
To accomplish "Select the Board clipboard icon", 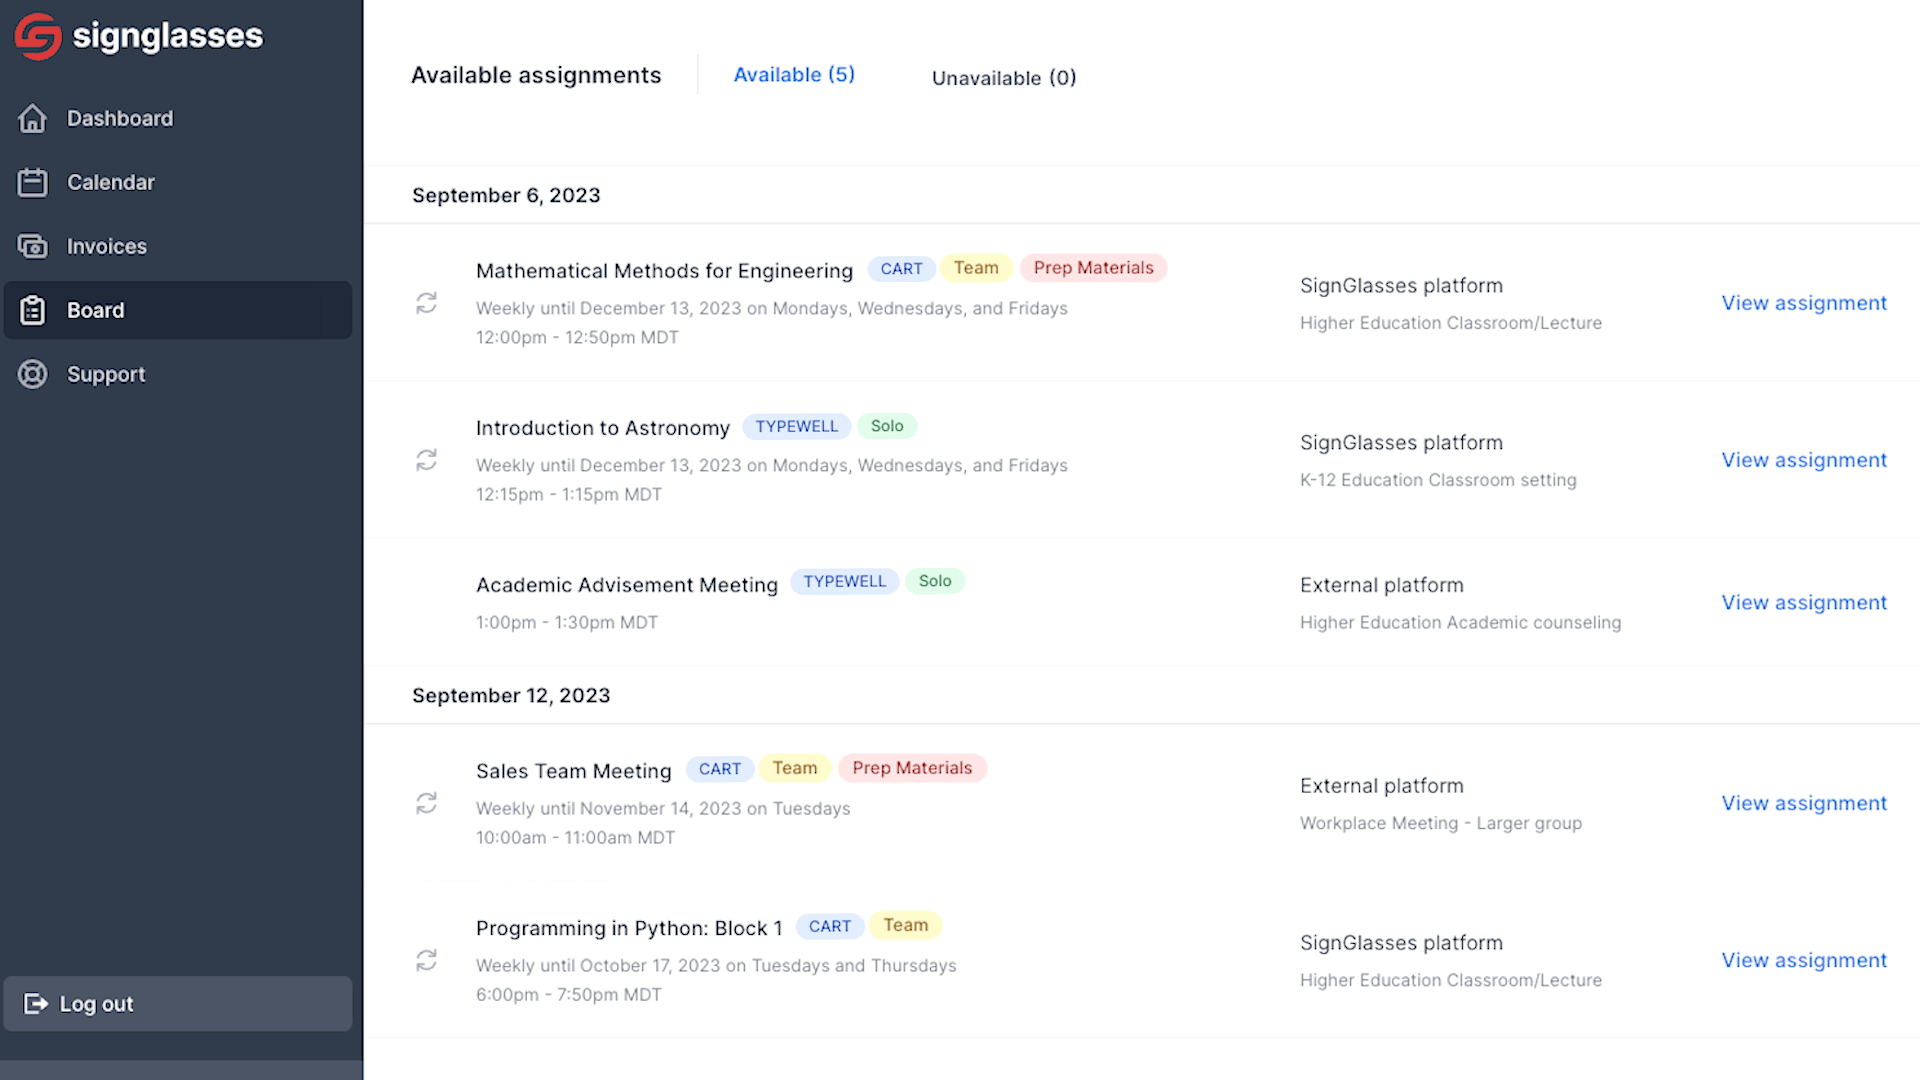I will click(x=32, y=310).
